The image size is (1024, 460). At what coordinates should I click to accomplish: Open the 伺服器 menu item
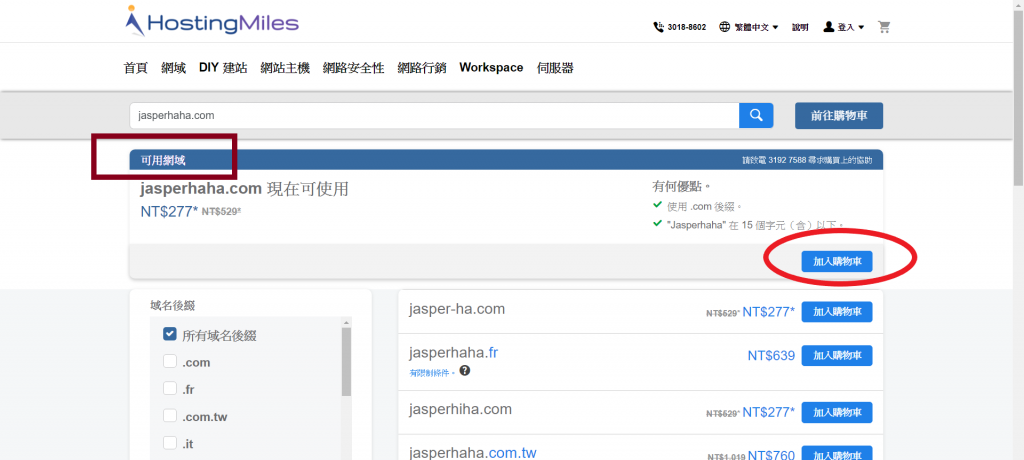555,68
